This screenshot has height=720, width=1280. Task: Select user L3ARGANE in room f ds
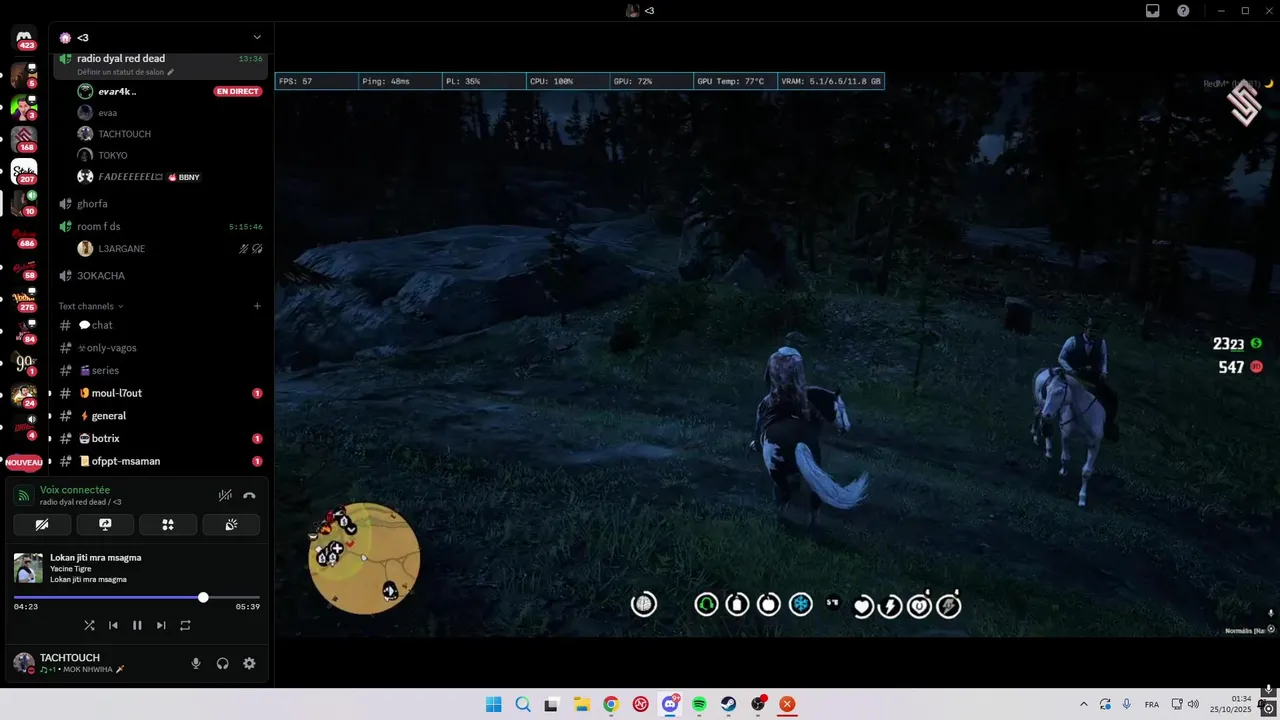click(121, 248)
